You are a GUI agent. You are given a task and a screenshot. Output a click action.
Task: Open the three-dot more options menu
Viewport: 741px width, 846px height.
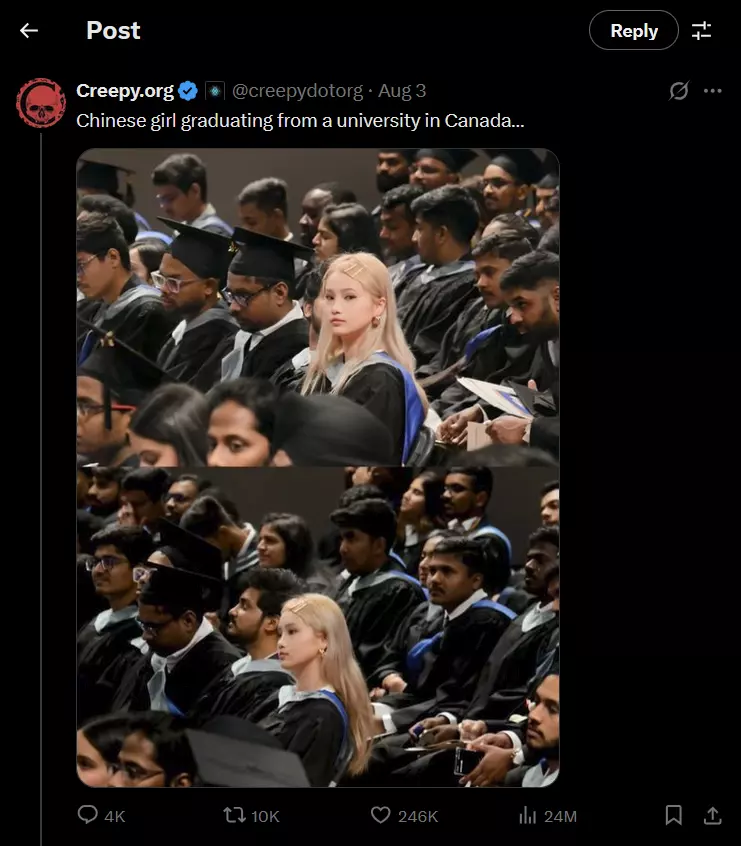click(x=712, y=91)
